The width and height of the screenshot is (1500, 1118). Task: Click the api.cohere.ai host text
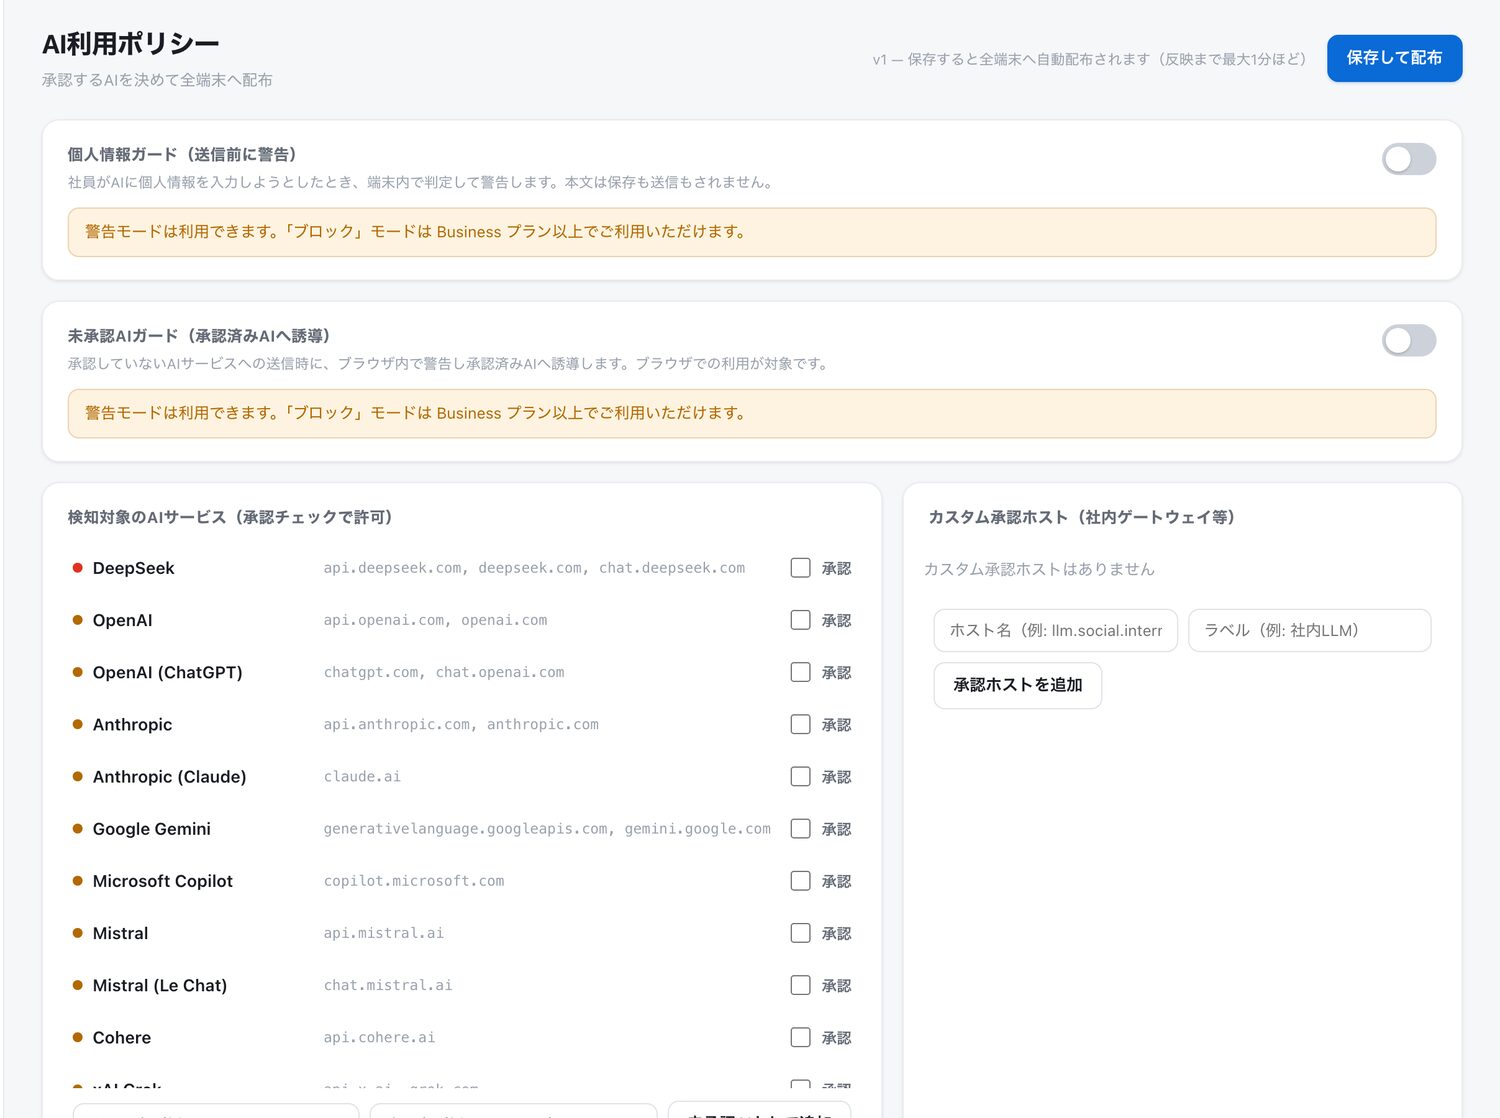click(379, 1037)
